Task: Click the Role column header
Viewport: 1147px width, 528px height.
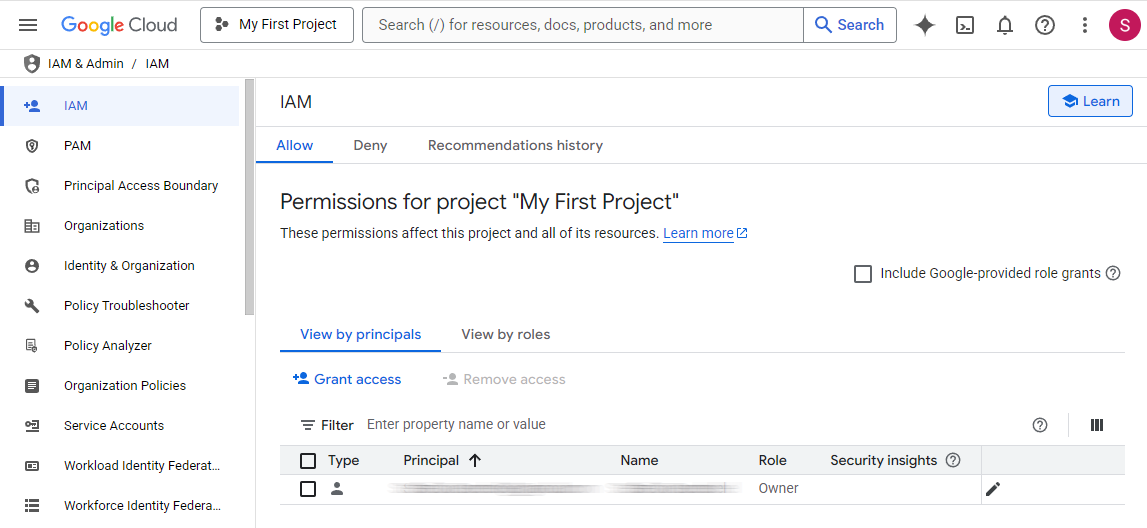Action: point(772,461)
